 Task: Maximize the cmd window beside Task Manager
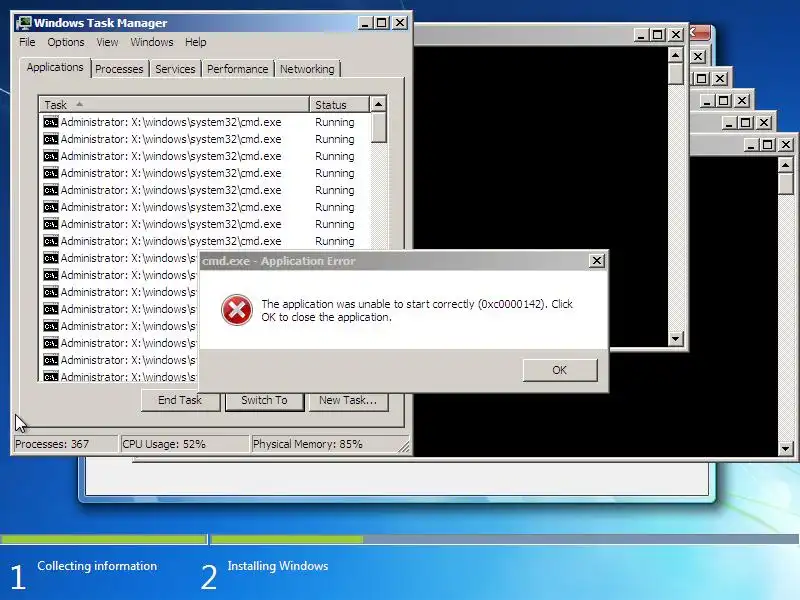click(x=658, y=35)
